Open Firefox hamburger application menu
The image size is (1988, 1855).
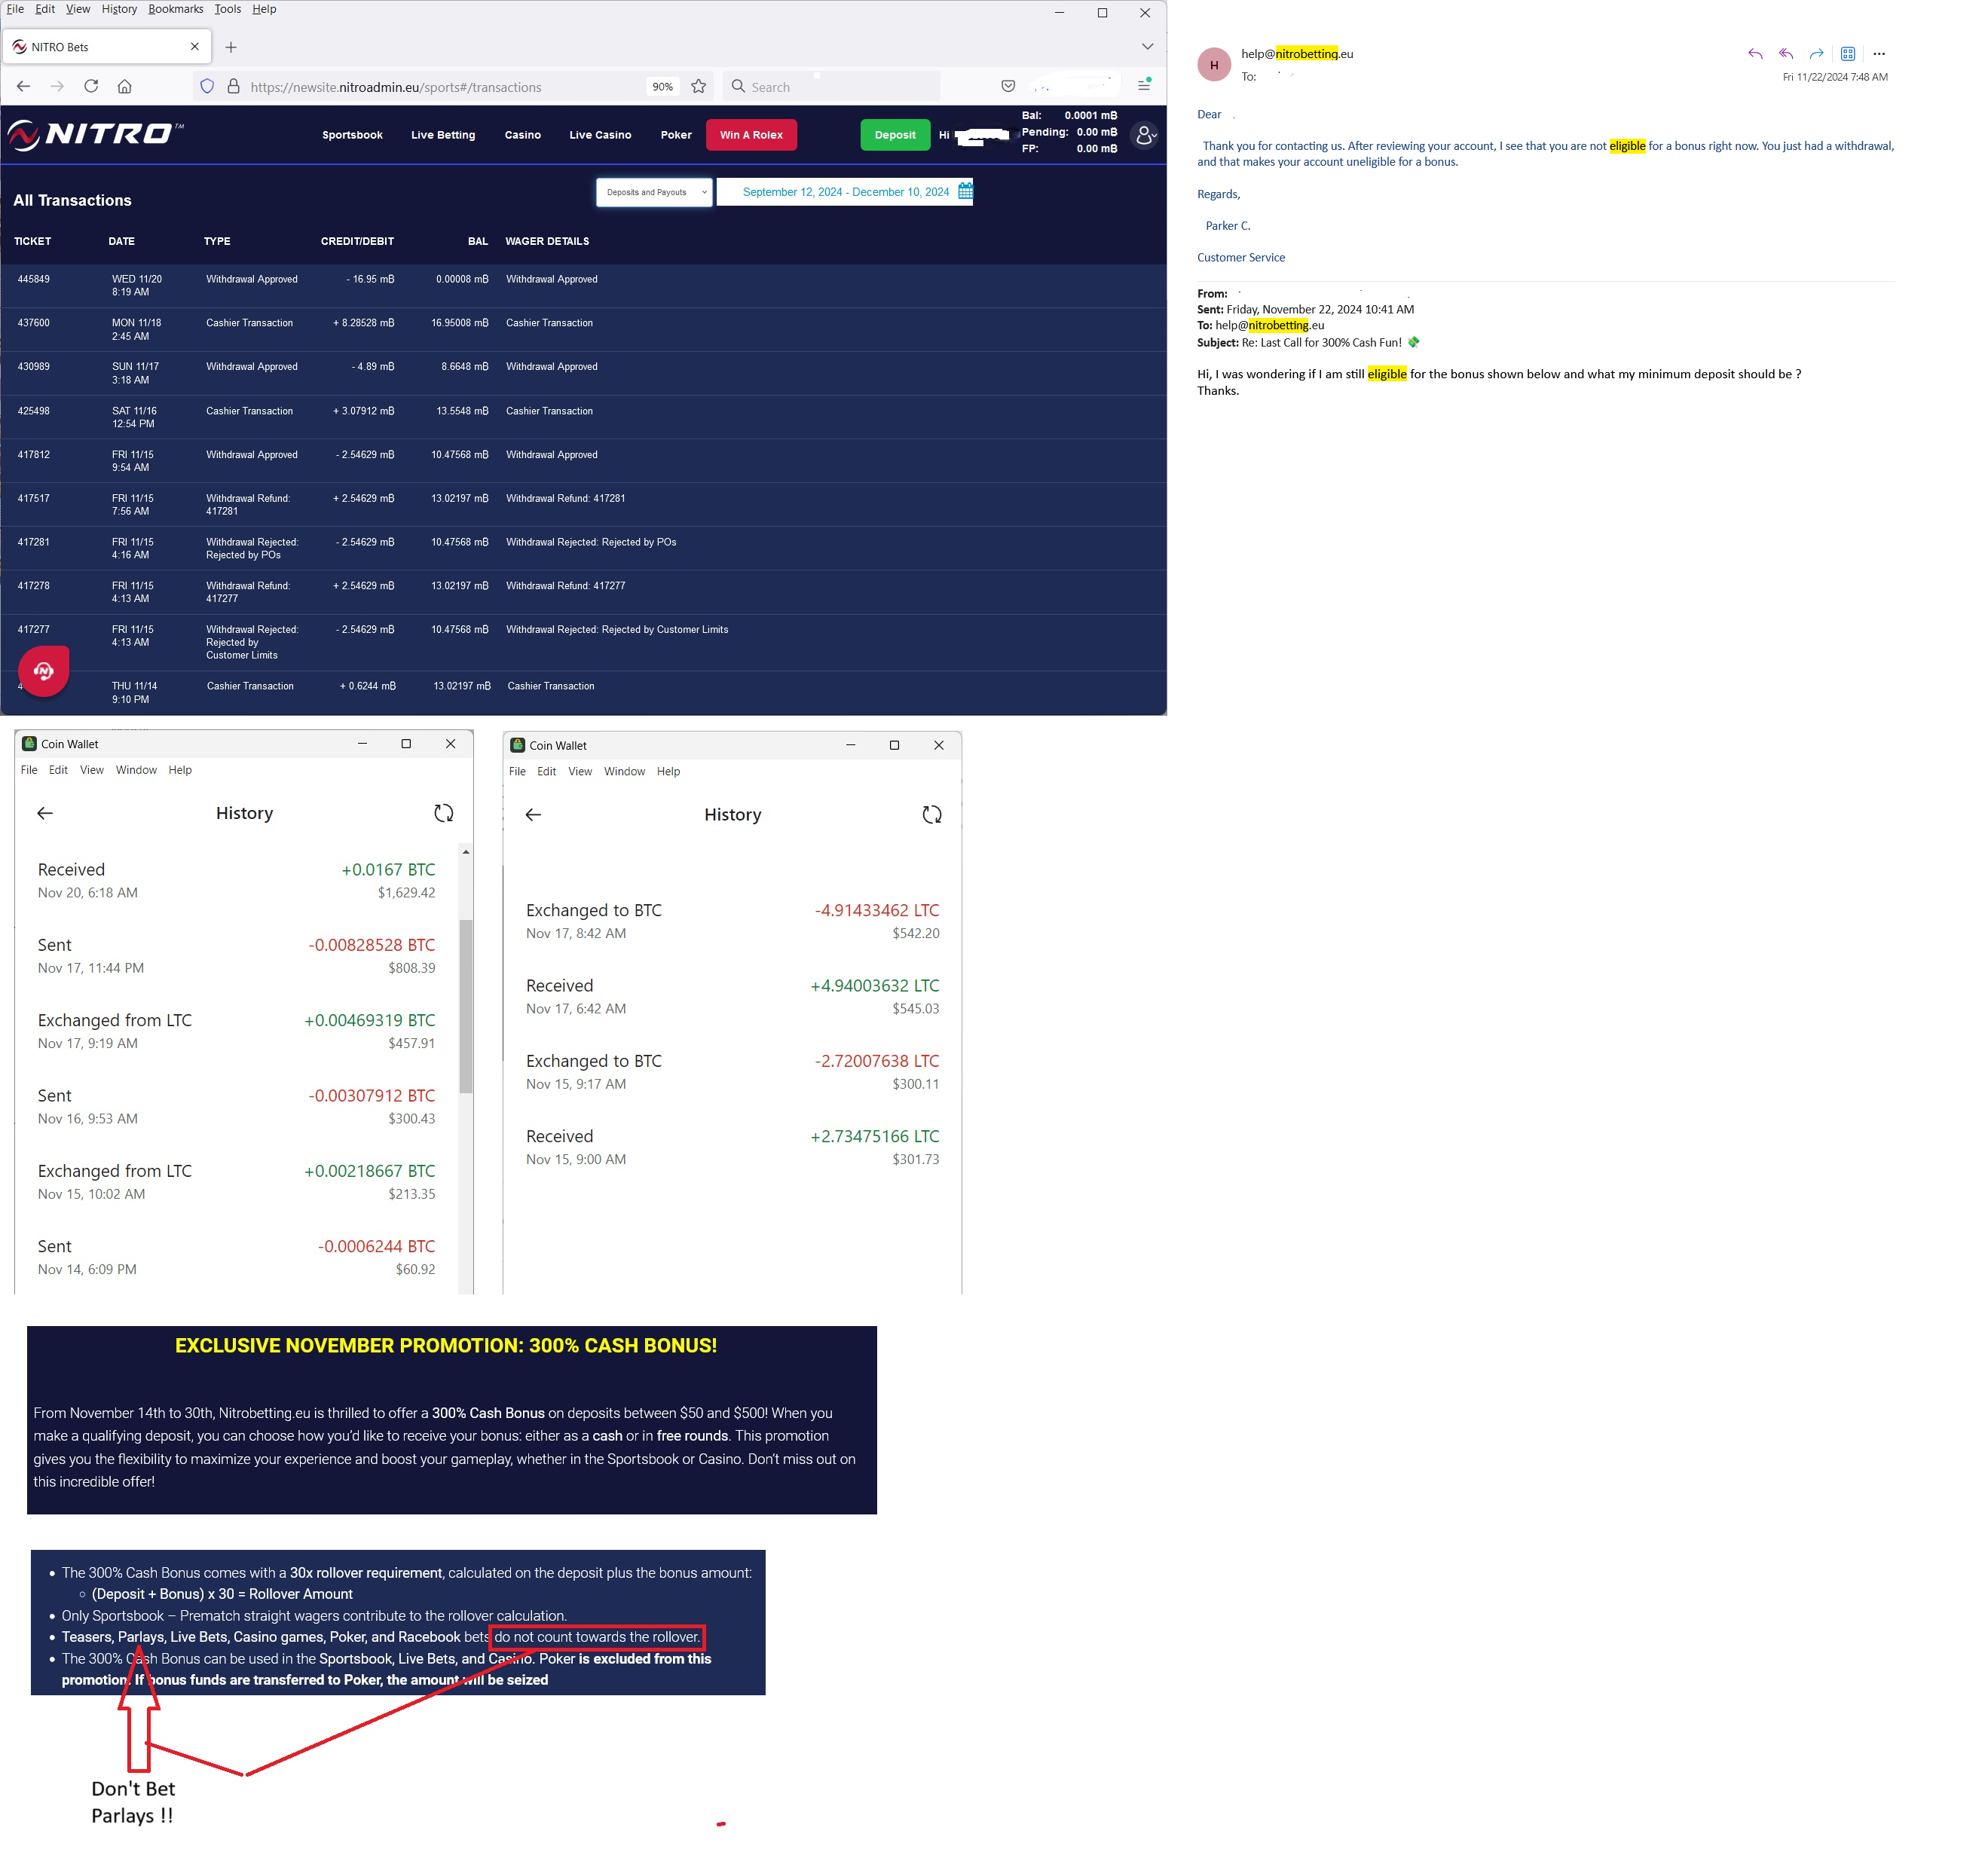coord(1144,87)
